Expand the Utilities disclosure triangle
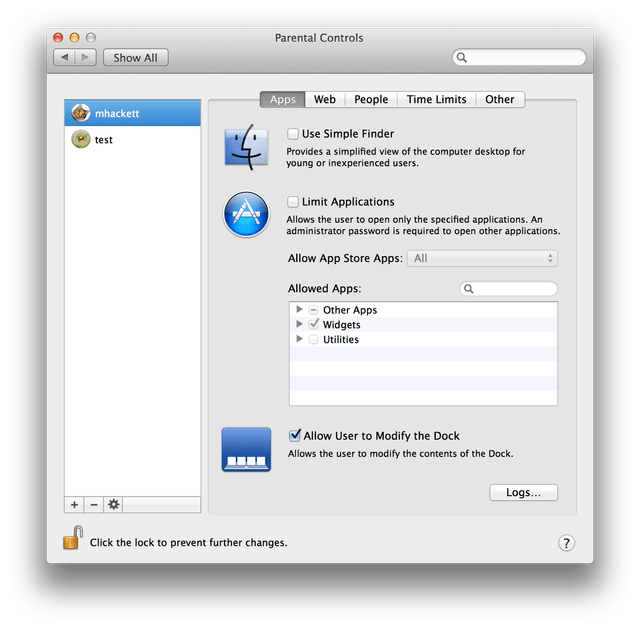Image resolution: width=640 pixels, height=628 pixels. [x=299, y=339]
